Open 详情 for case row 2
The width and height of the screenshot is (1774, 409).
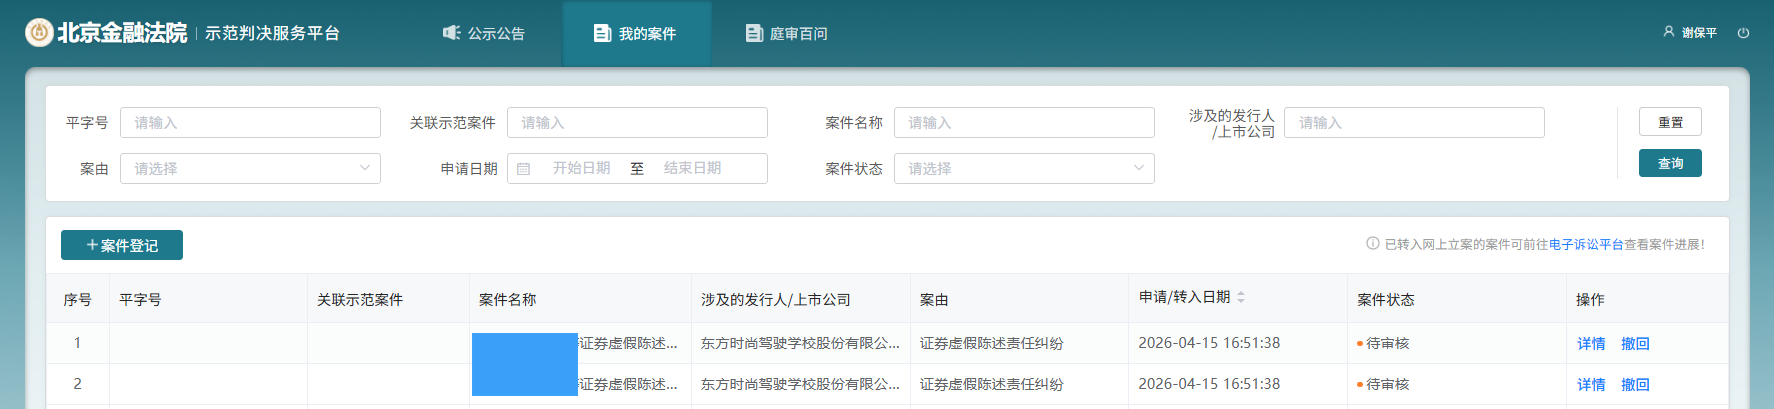(1591, 385)
